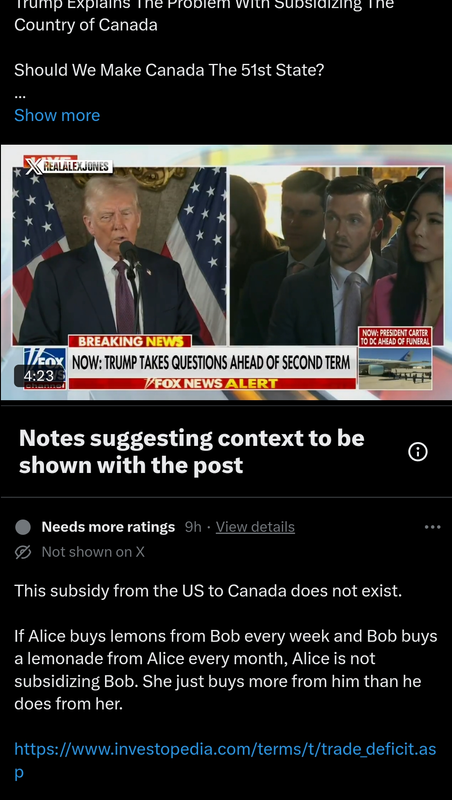
Task: Expand post text with Show more
Action: click(x=57, y=115)
